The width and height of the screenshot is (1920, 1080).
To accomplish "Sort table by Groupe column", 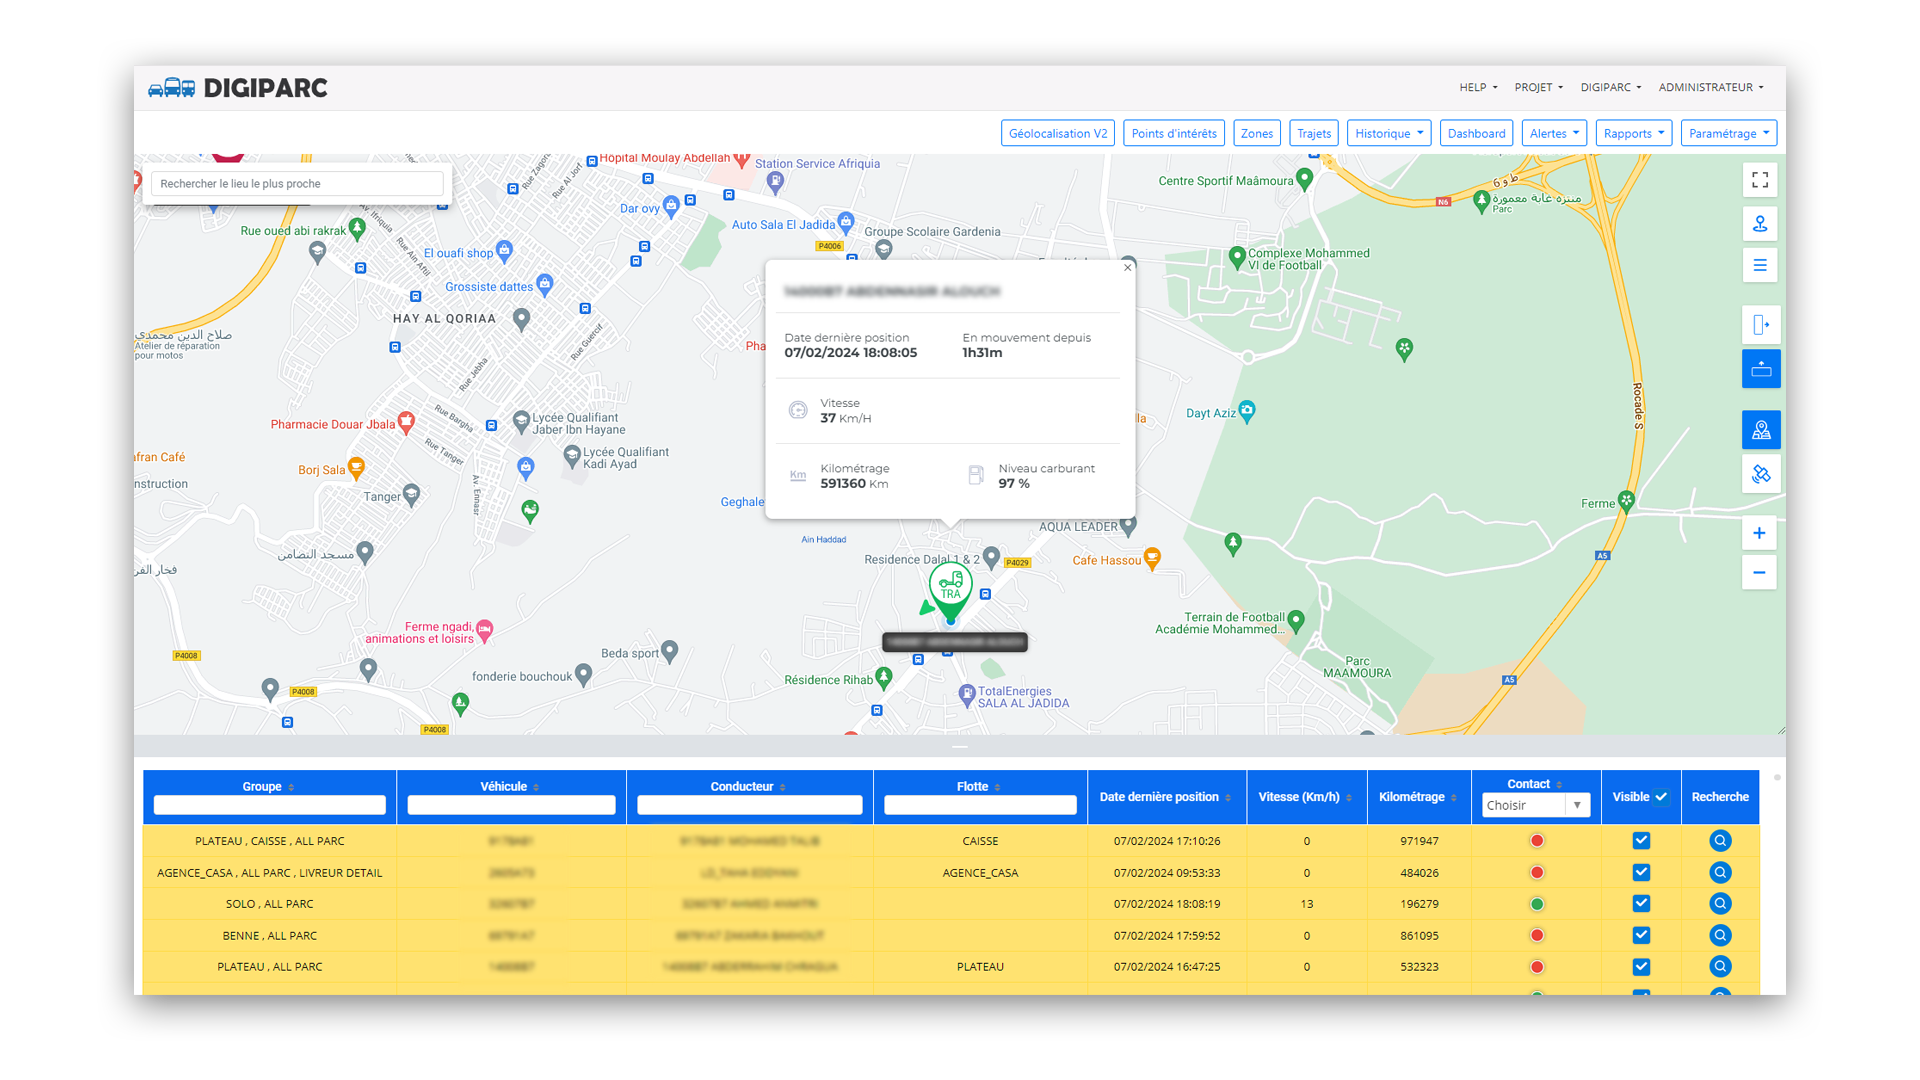I will pyautogui.click(x=291, y=788).
